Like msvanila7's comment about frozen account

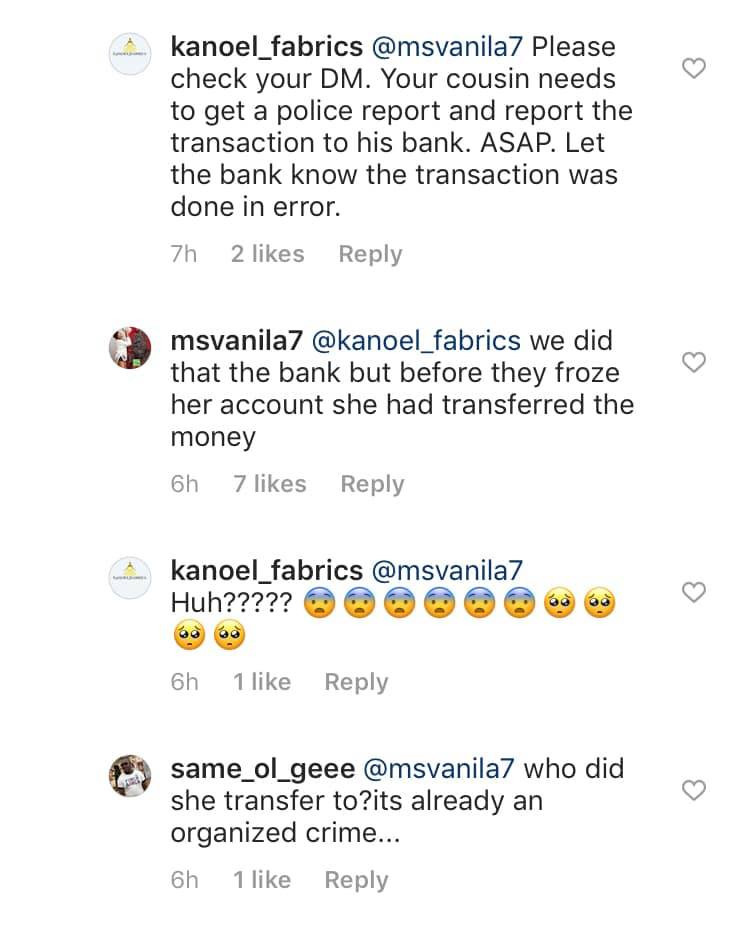coord(693,362)
